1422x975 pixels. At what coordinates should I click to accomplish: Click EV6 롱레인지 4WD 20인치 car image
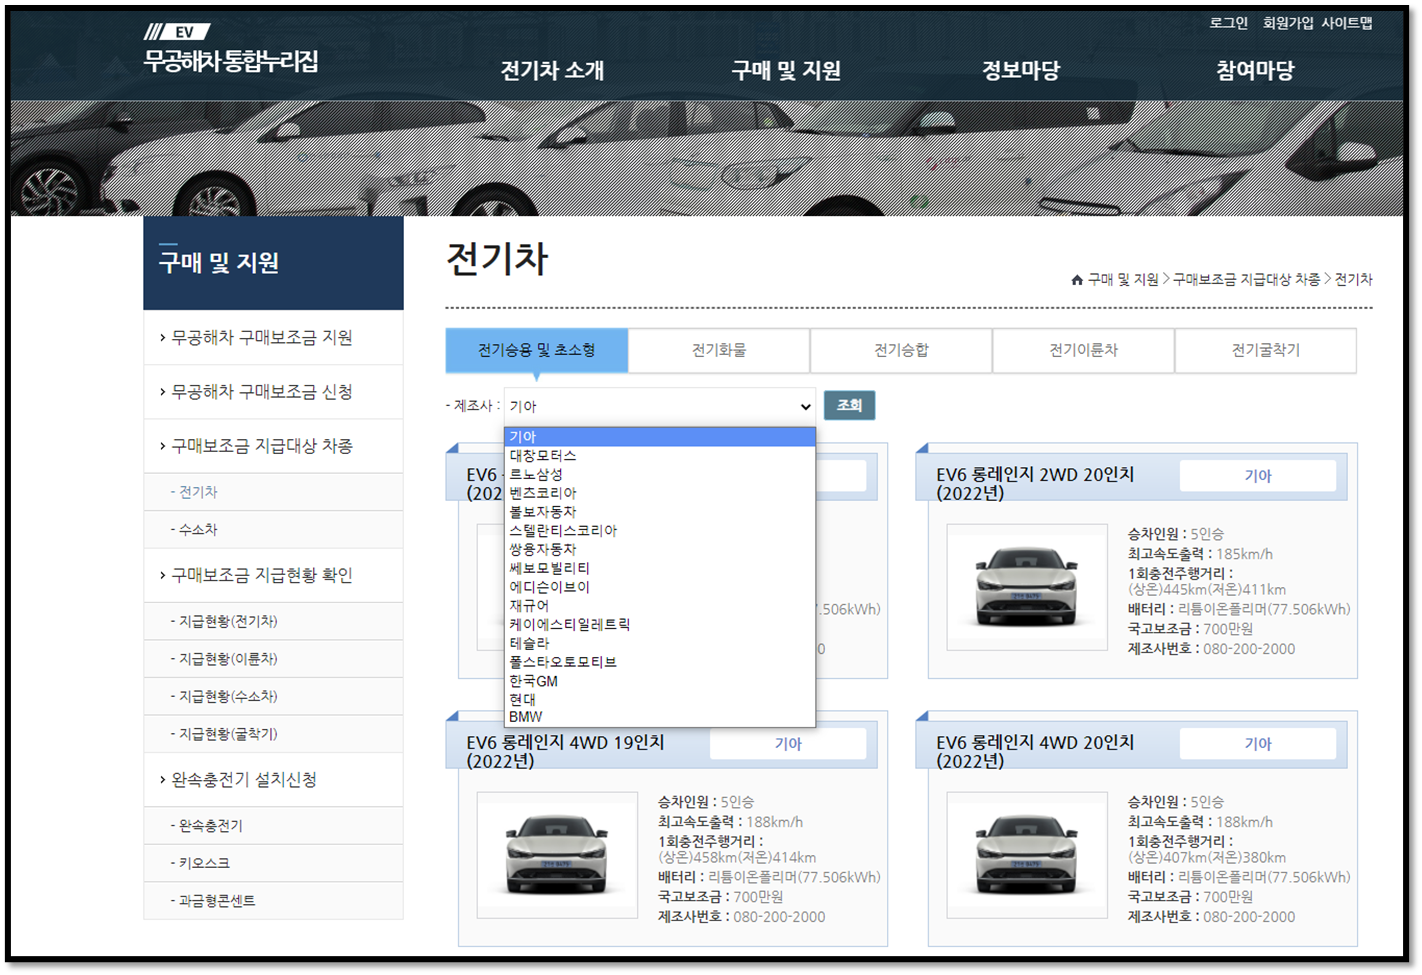point(1027,855)
